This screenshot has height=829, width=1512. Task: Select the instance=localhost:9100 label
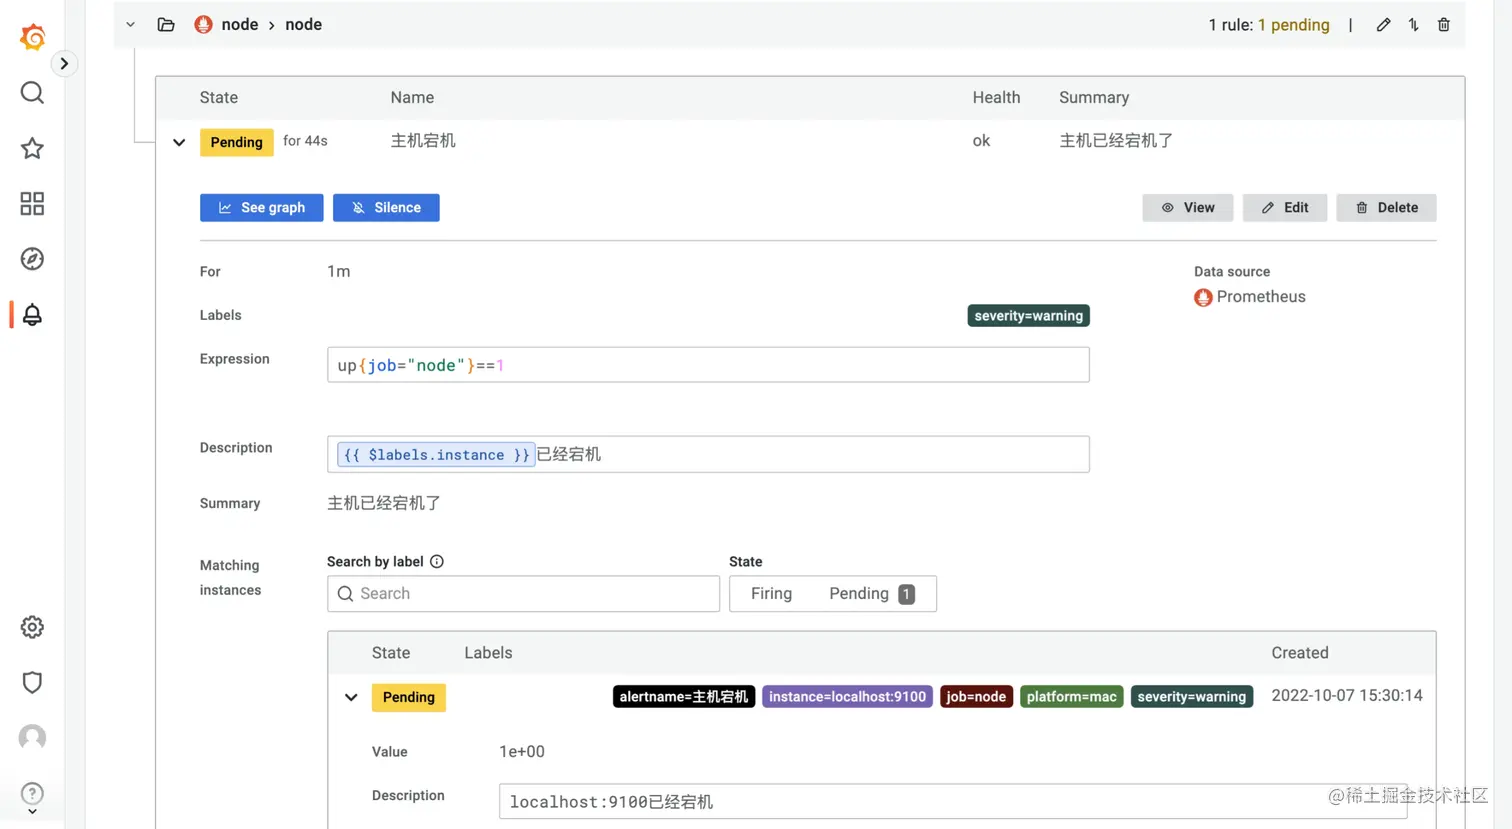coord(848,697)
